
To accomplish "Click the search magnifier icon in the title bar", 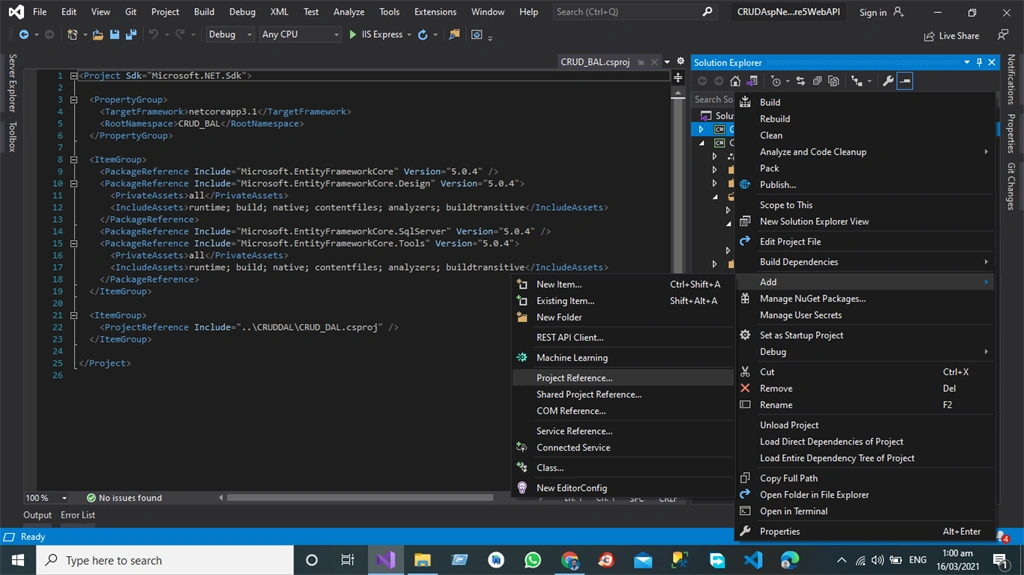I will coord(707,12).
